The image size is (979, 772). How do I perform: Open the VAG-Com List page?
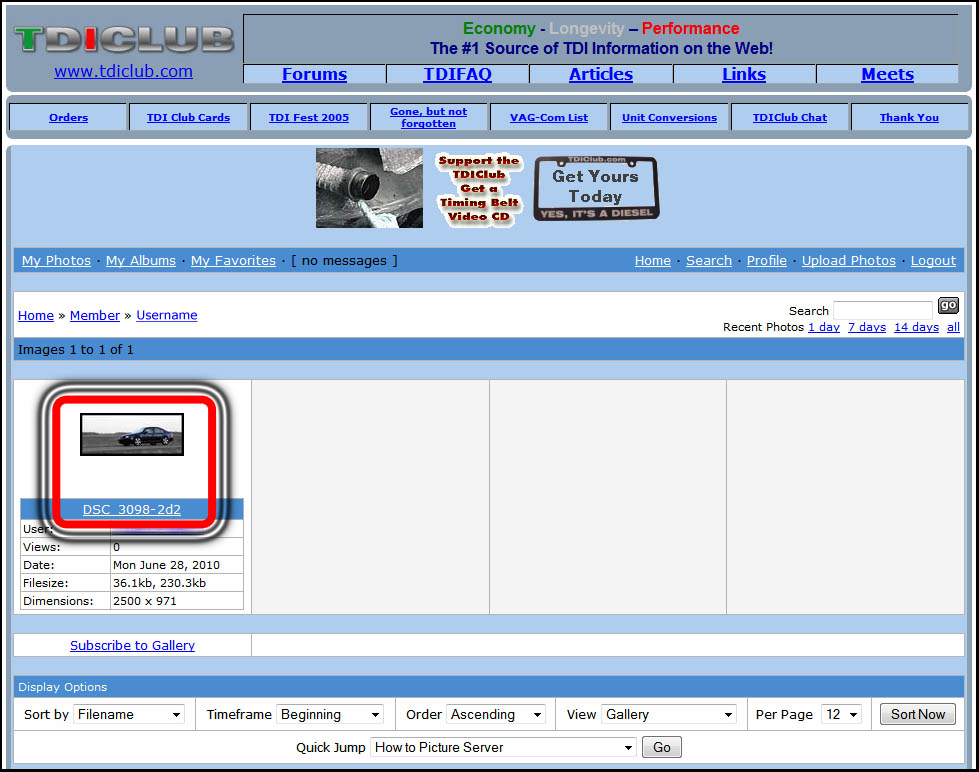pos(549,117)
